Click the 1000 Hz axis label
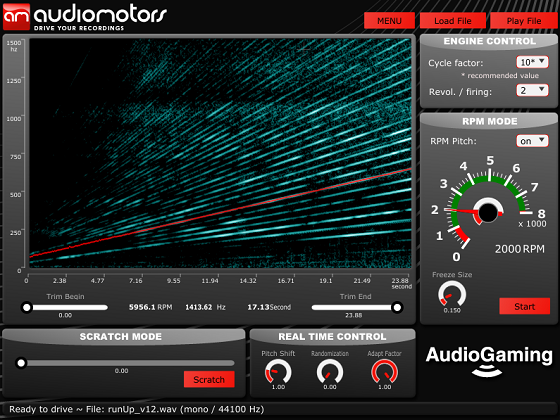560x420 pixels. point(14,119)
